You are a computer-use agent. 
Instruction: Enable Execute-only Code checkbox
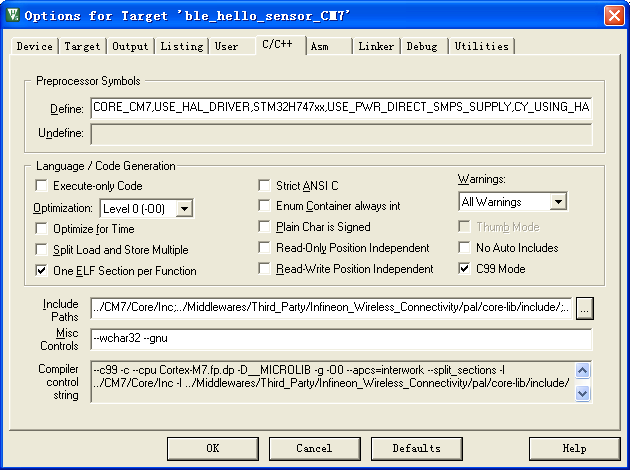pos(41,186)
